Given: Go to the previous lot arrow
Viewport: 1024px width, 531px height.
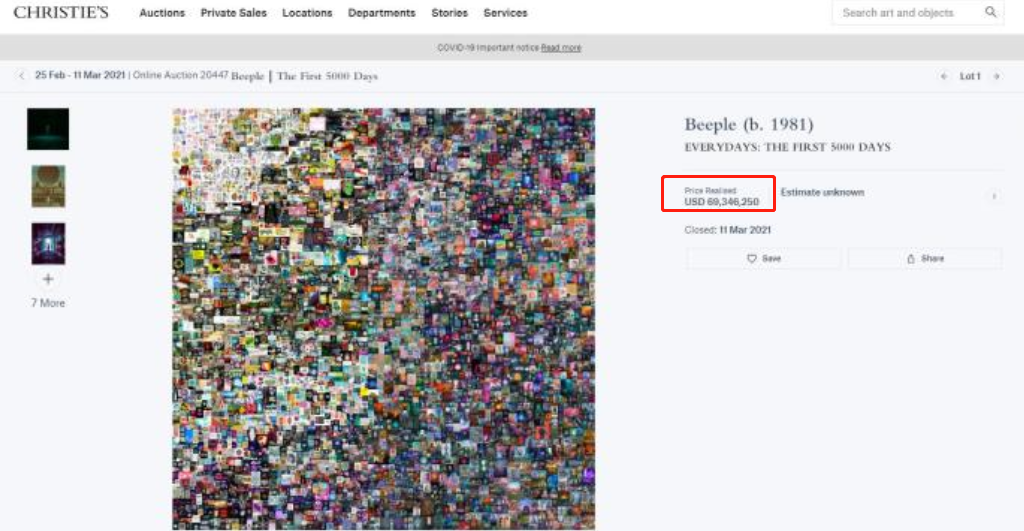Looking at the screenshot, I should click(944, 76).
